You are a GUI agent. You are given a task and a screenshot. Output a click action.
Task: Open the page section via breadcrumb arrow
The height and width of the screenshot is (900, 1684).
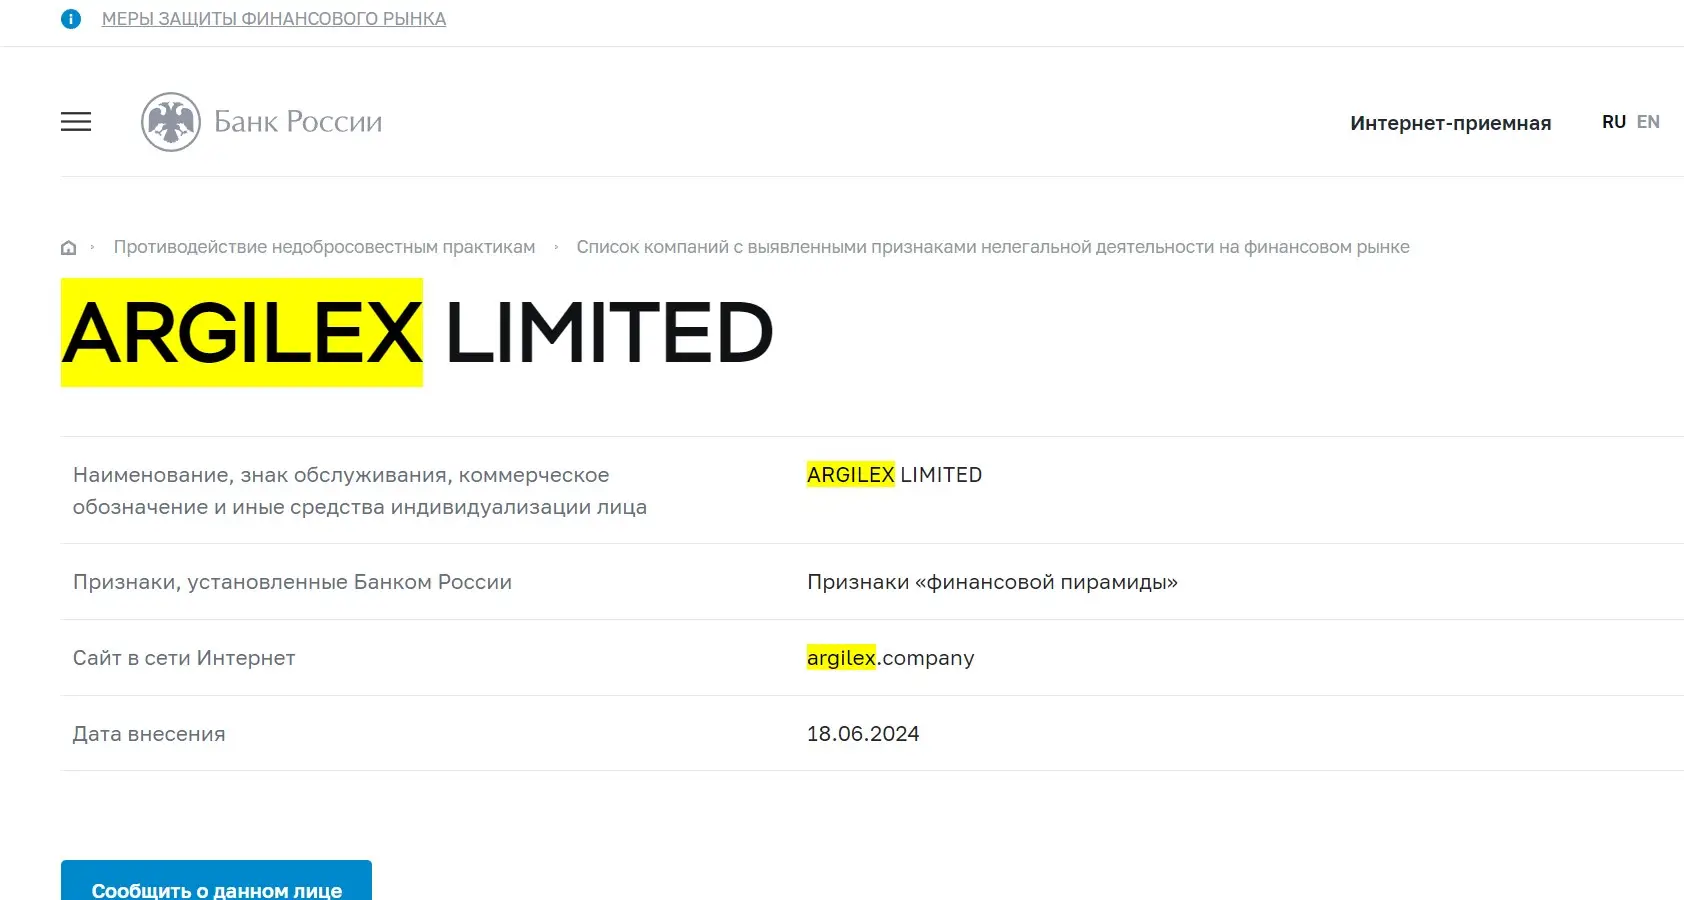(557, 247)
